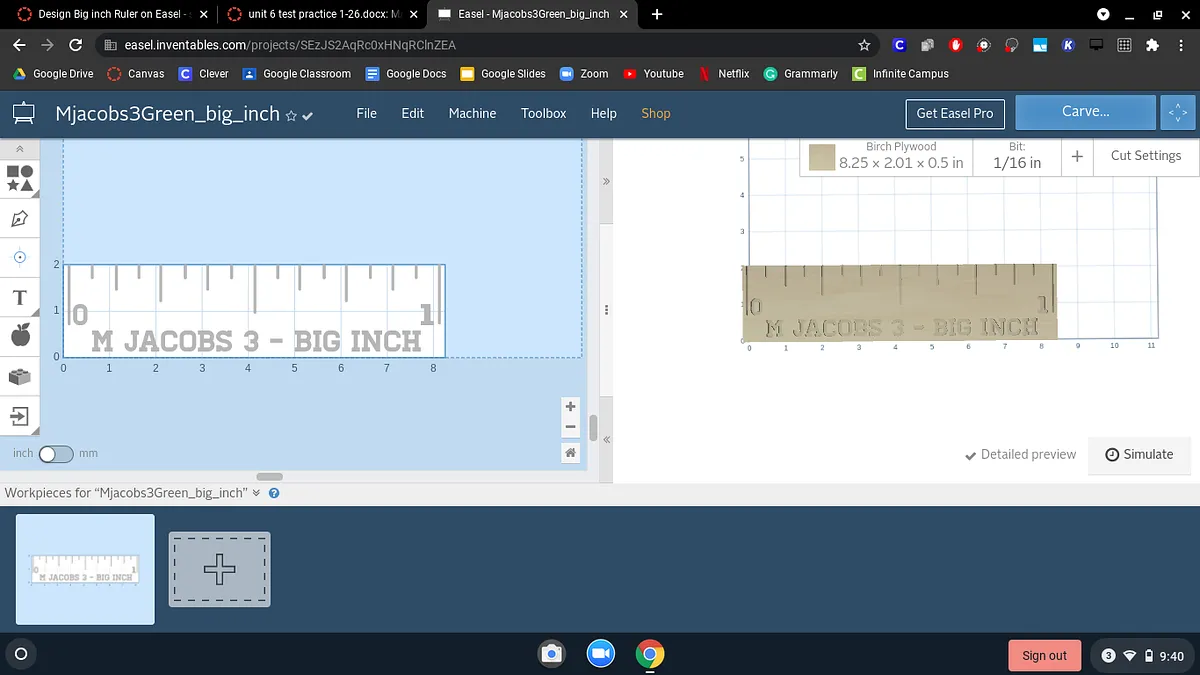Image resolution: width=1200 pixels, height=675 pixels.
Task: Open the Toolbox menu
Action: coord(543,113)
